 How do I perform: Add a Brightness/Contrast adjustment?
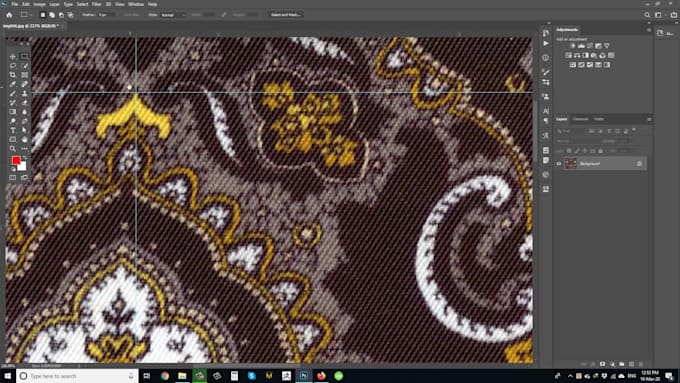(x=572, y=46)
